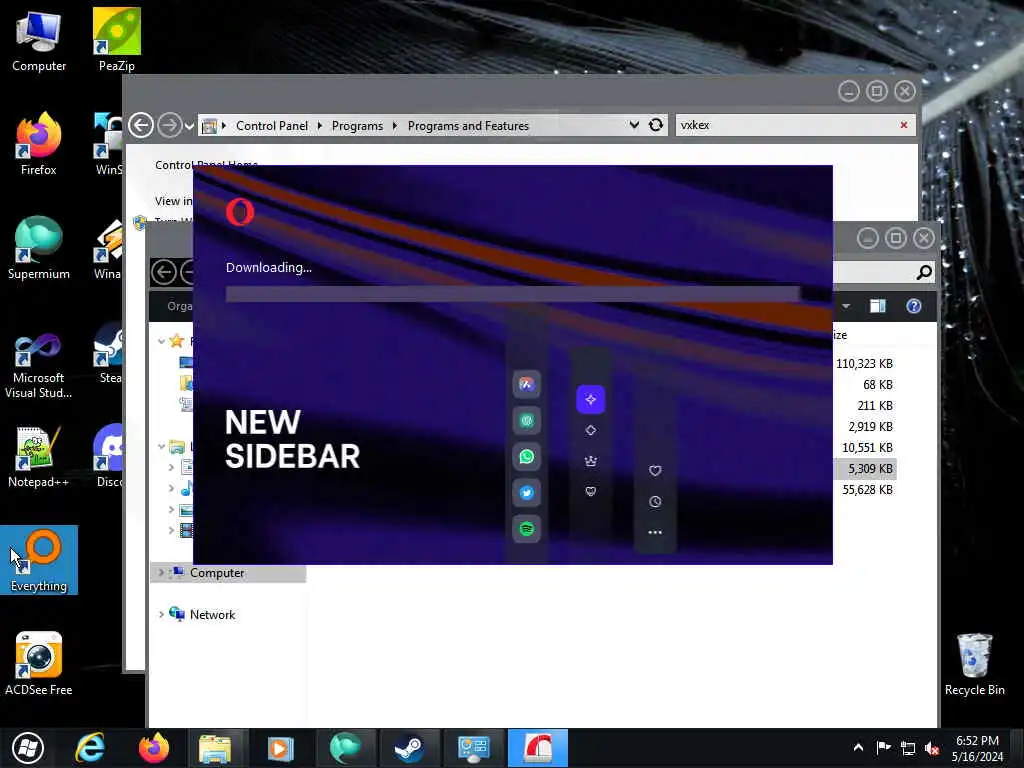This screenshot has width=1024, height=768.
Task: Open the recent pages dropdown in Control Panel
Action: (189, 126)
